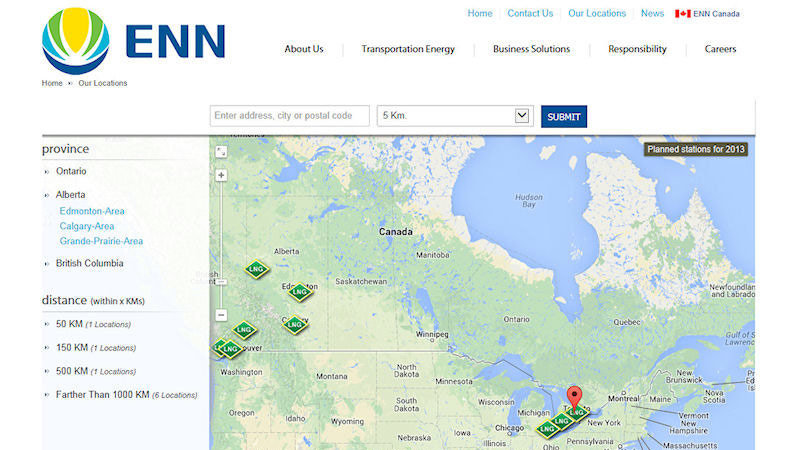Click the Home breadcrumb link
This screenshot has width=800, height=450.
click(52, 83)
